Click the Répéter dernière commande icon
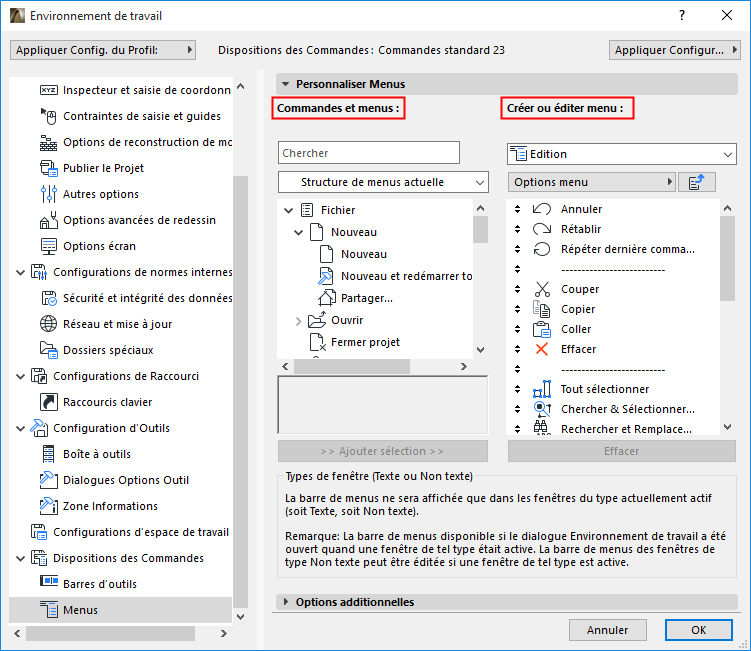The height and width of the screenshot is (651, 751). [x=542, y=249]
